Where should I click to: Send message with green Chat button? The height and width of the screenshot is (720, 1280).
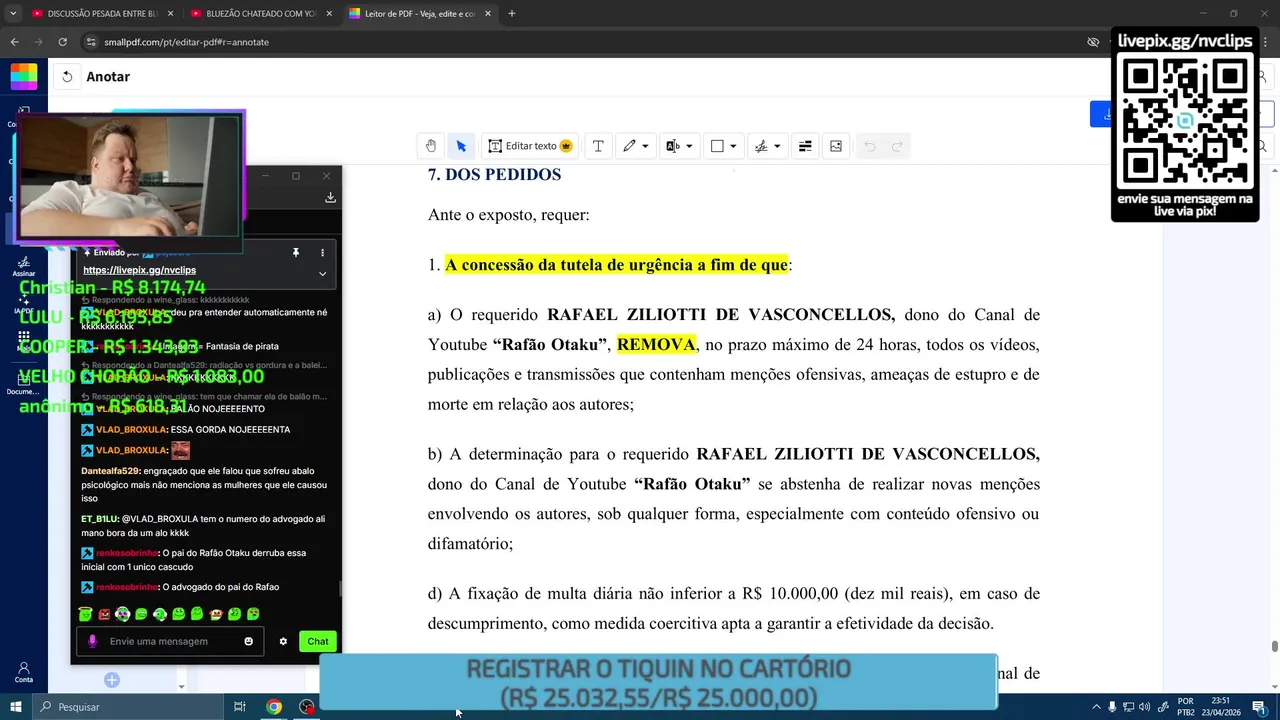(x=318, y=641)
